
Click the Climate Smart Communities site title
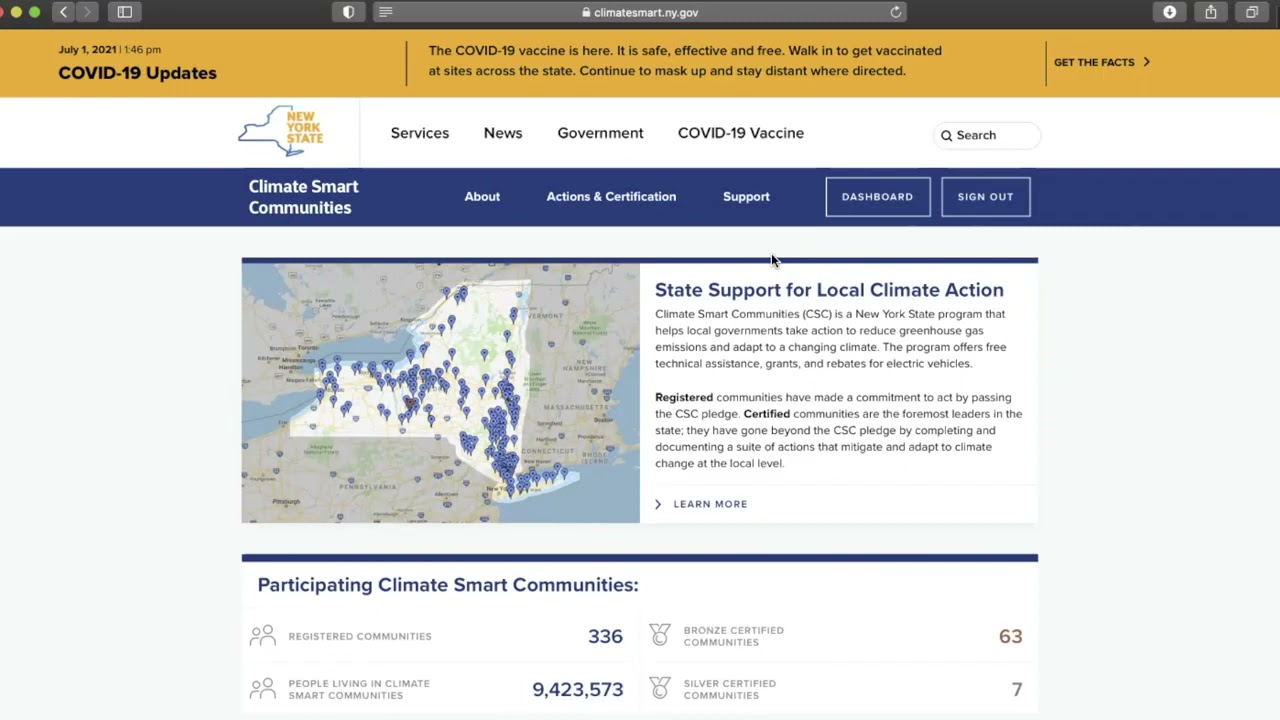tap(303, 197)
